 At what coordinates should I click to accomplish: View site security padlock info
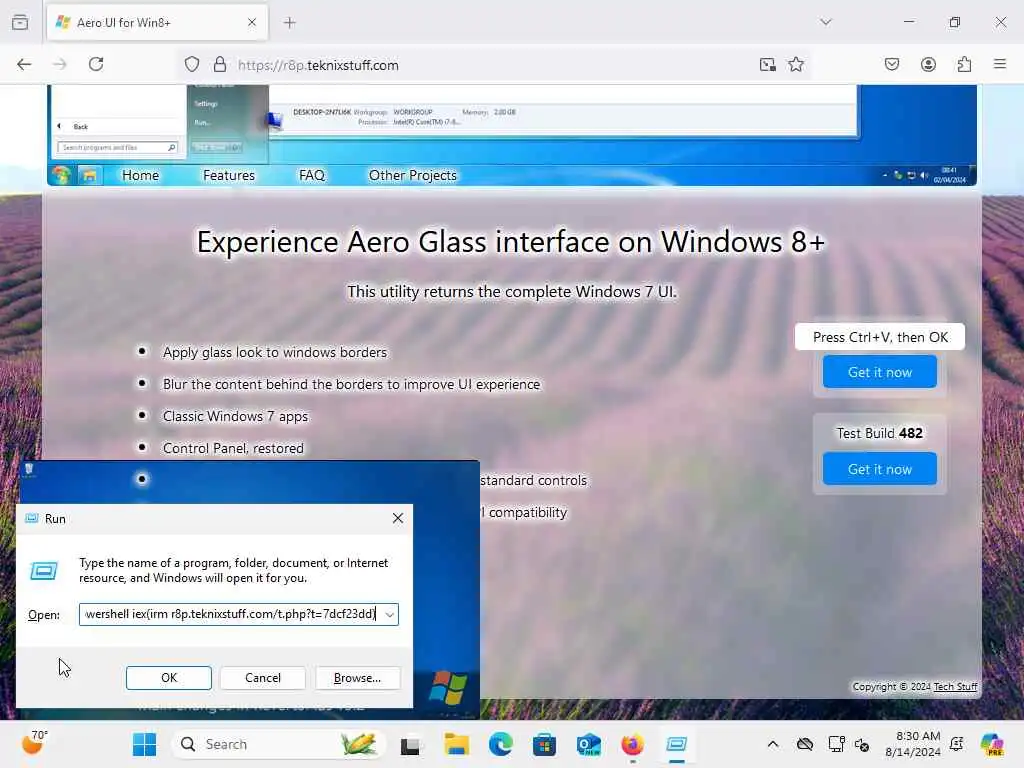pyautogui.click(x=220, y=65)
